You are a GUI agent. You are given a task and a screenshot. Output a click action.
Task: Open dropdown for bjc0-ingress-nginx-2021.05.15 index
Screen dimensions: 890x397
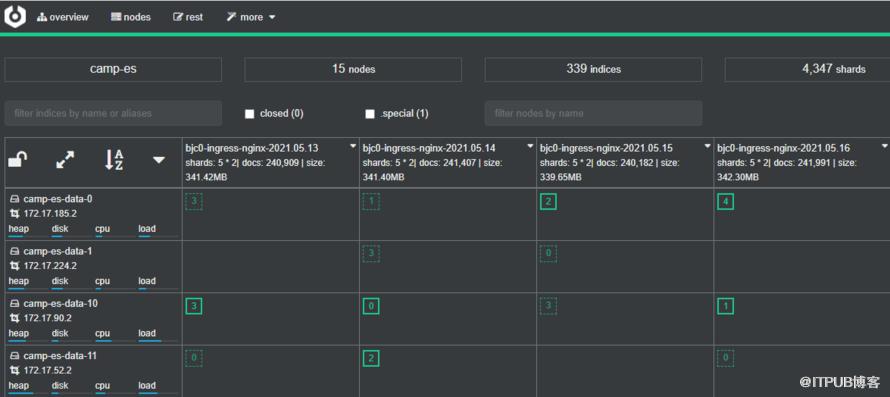pyautogui.click(x=708, y=147)
